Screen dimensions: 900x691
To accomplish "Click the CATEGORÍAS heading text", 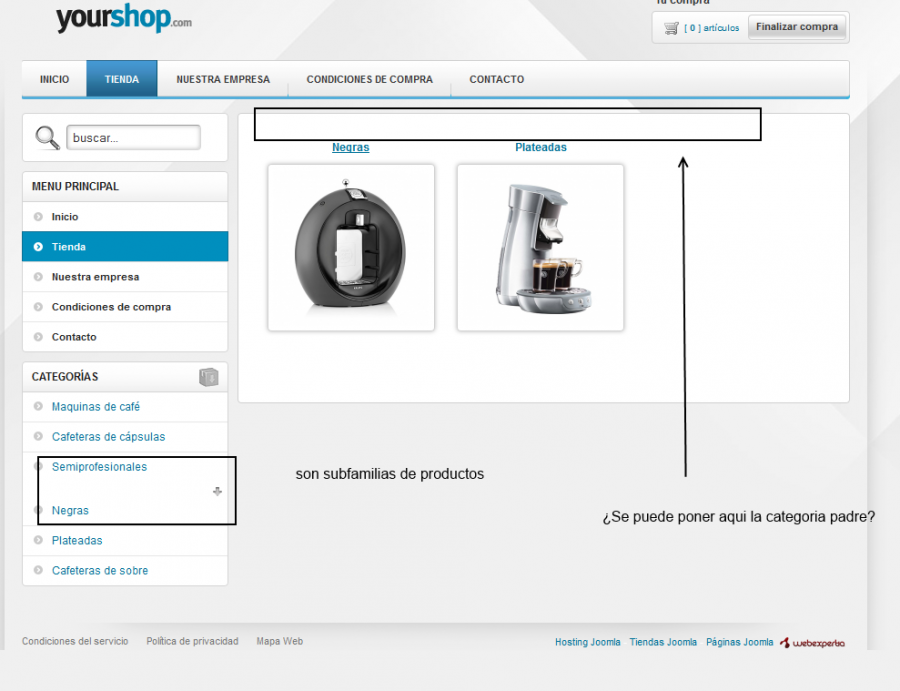I will (x=65, y=376).
